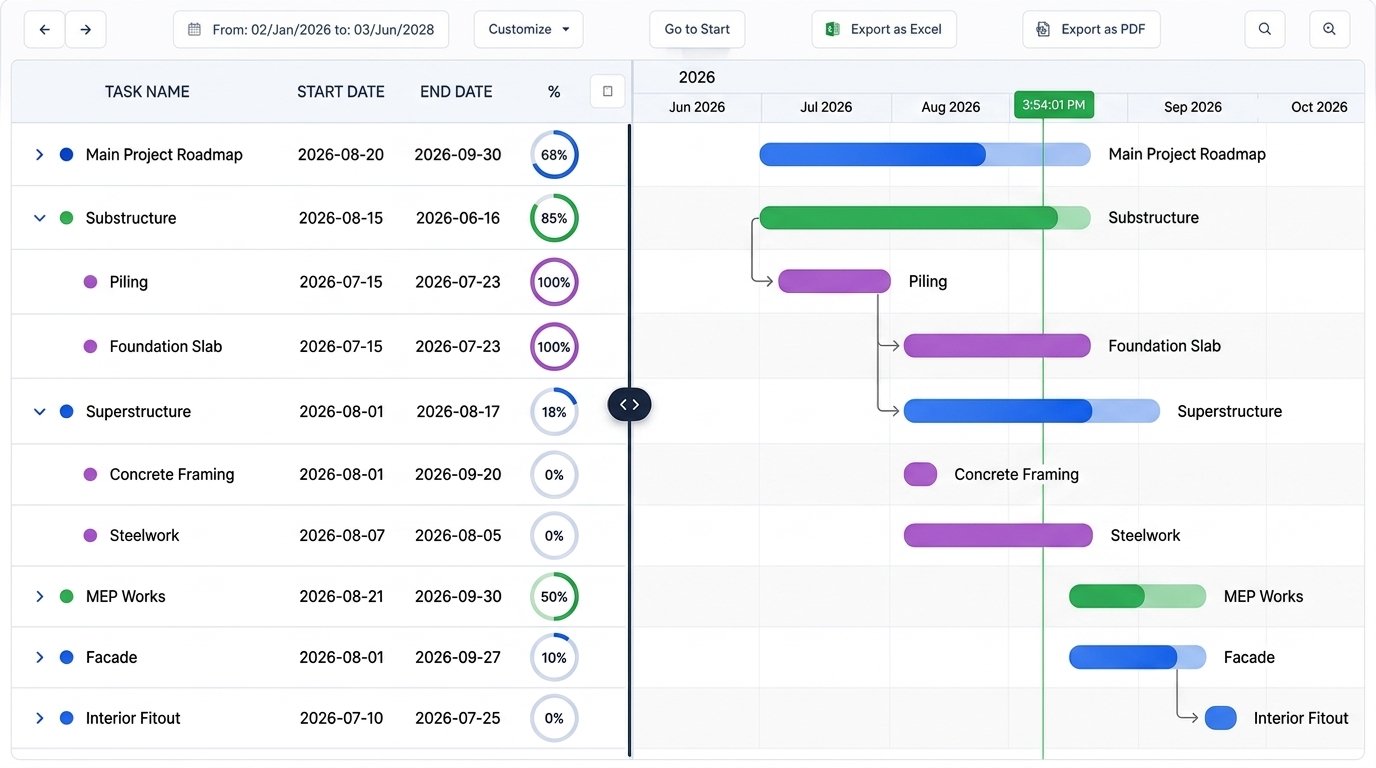This screenshot has height=768, width=1376.
Task: Open the date range picker
Action: 311,30
